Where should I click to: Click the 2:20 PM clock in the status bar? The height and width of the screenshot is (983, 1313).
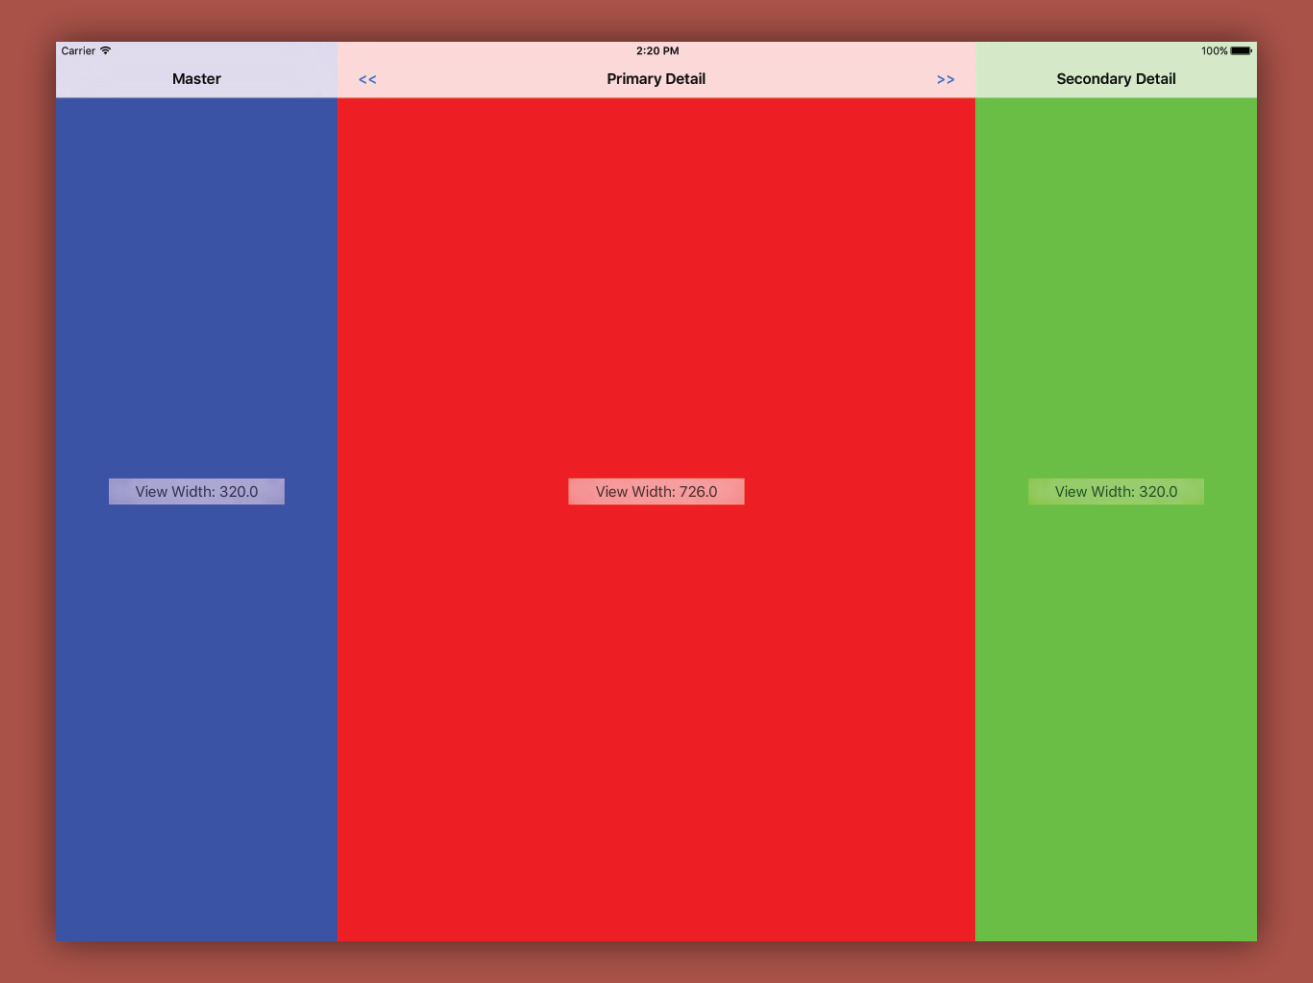656,50
